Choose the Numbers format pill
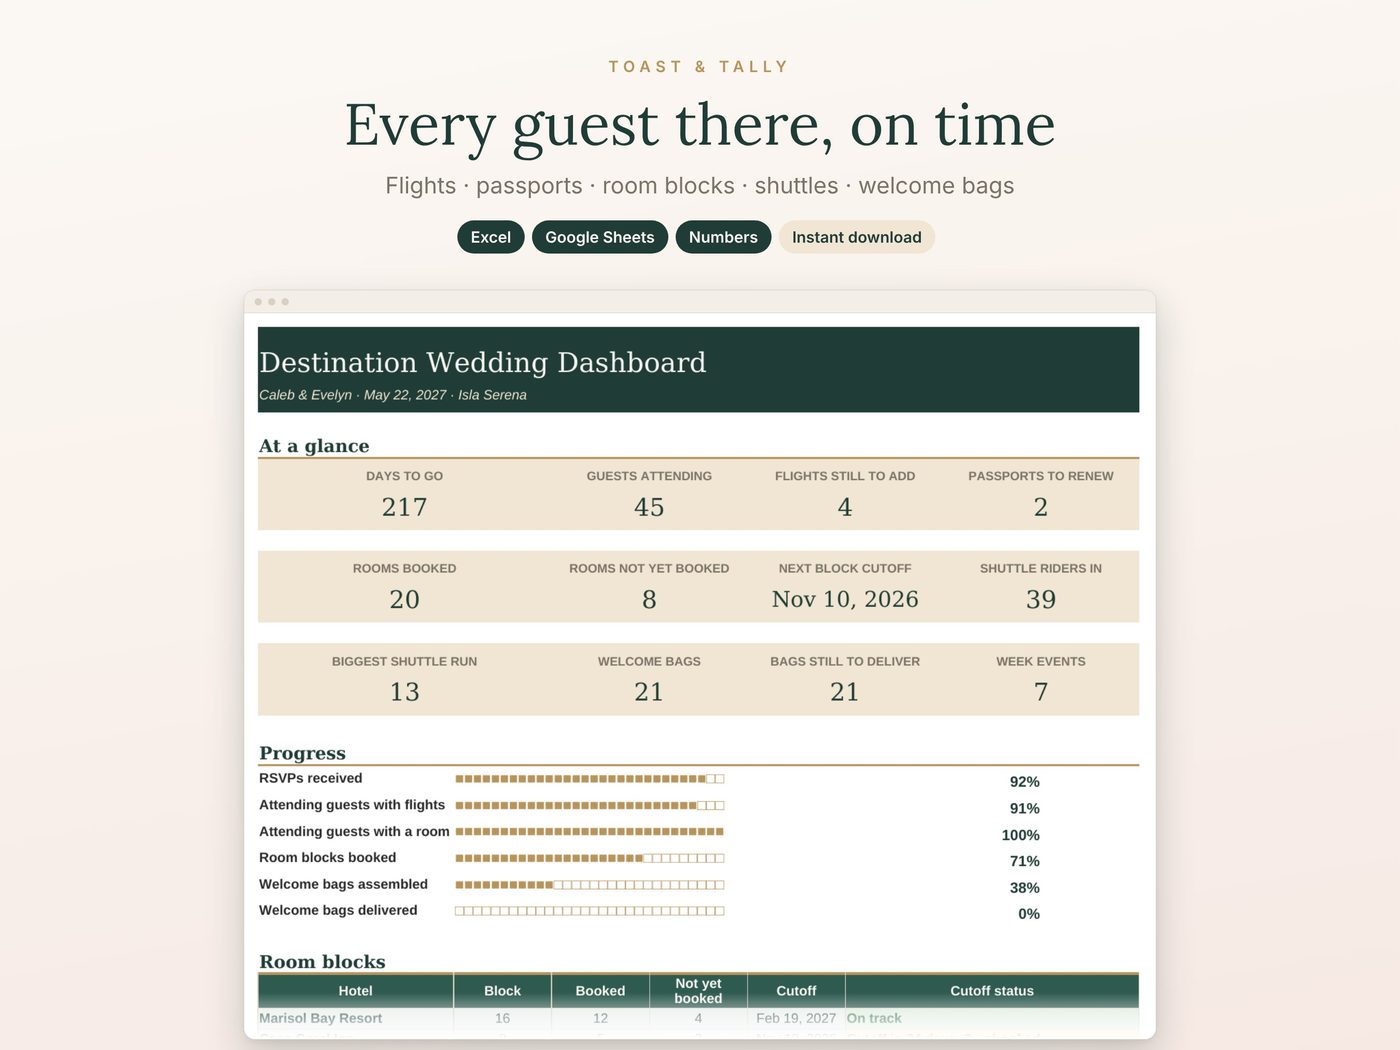Image resolution: width=1400 pixels, height=1050 pixels. [723, 237]
